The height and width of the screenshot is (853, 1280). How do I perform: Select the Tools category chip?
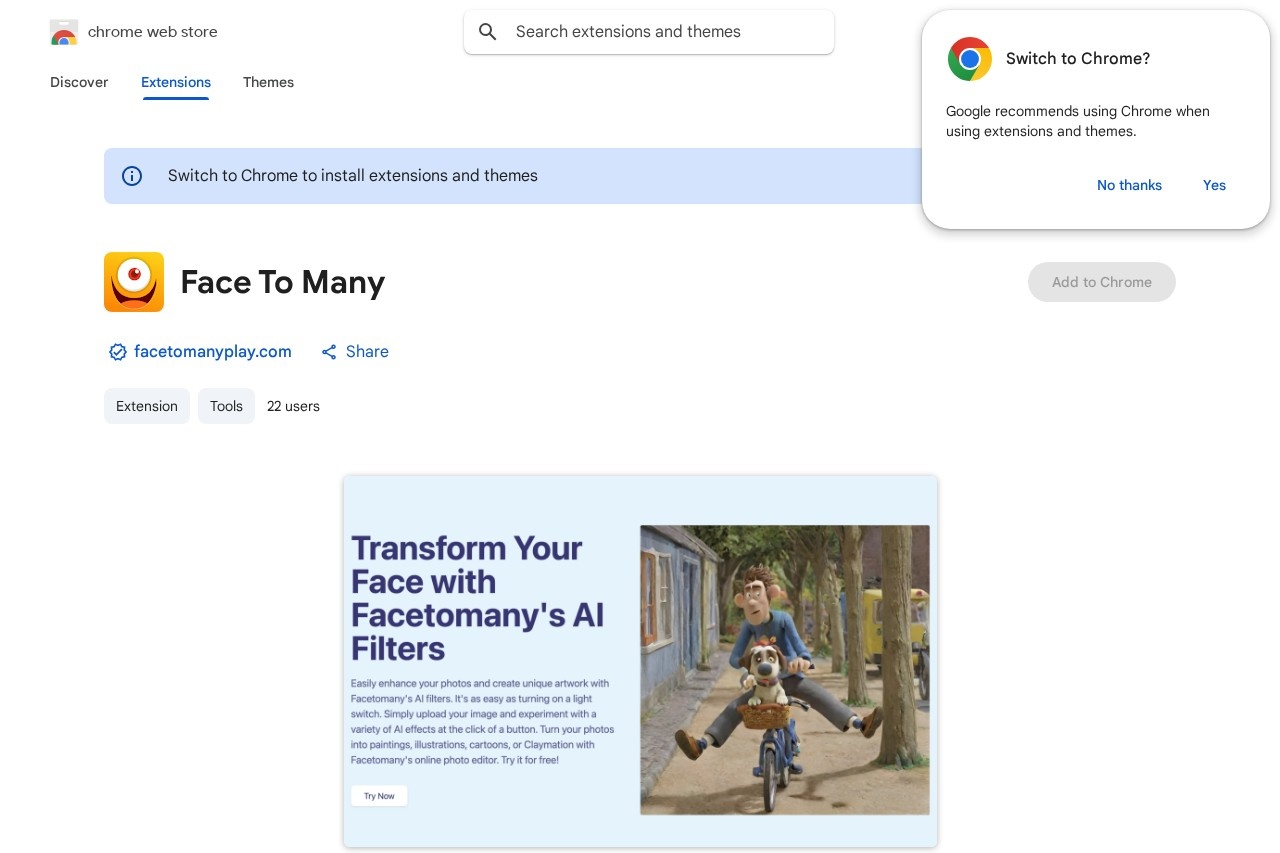pos(226,406)
